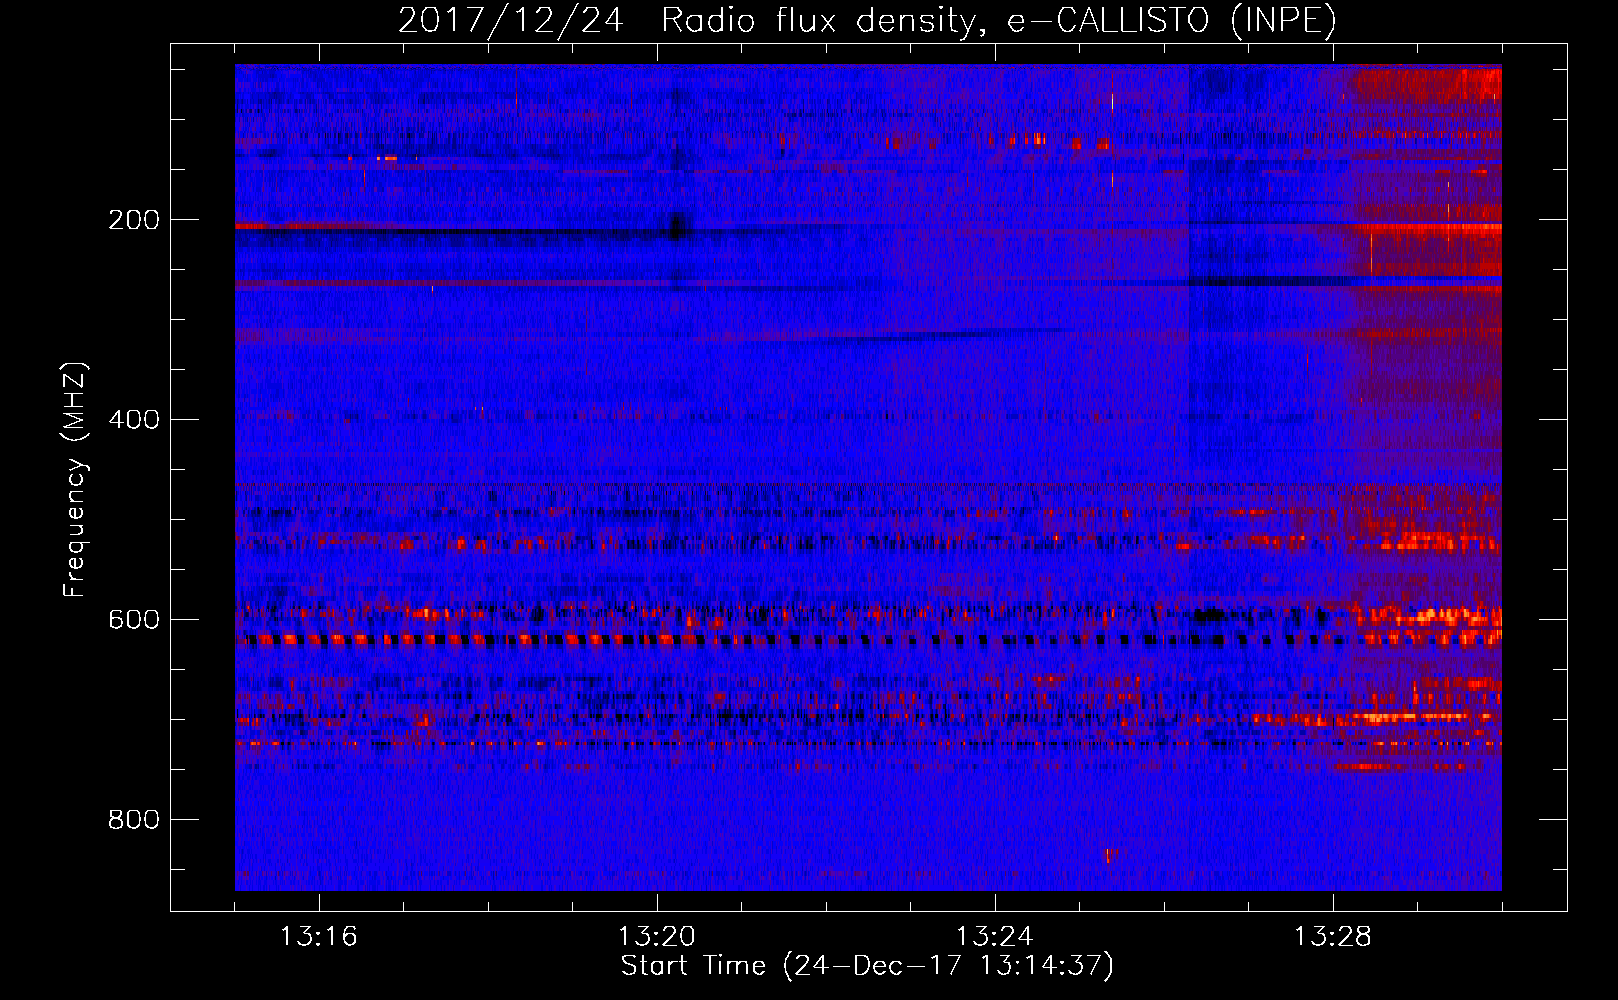The width and height of the screenshot is (1618, 1000).
Task: Click the 13:20 time tick label
Action: [x=657, y=937]
